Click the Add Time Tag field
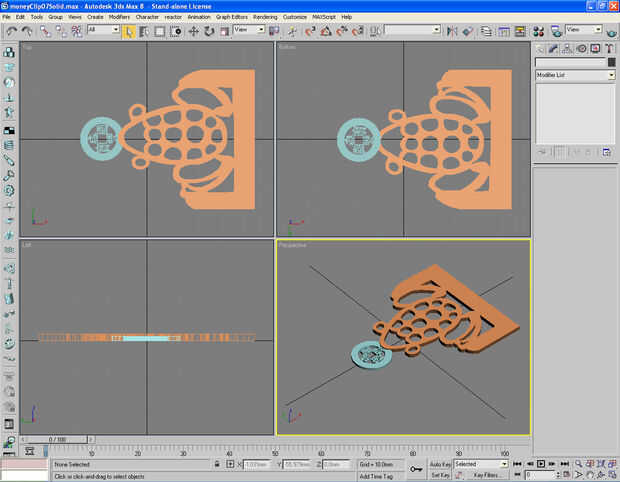This screenshot has width=620, height=482. (378, 475)
